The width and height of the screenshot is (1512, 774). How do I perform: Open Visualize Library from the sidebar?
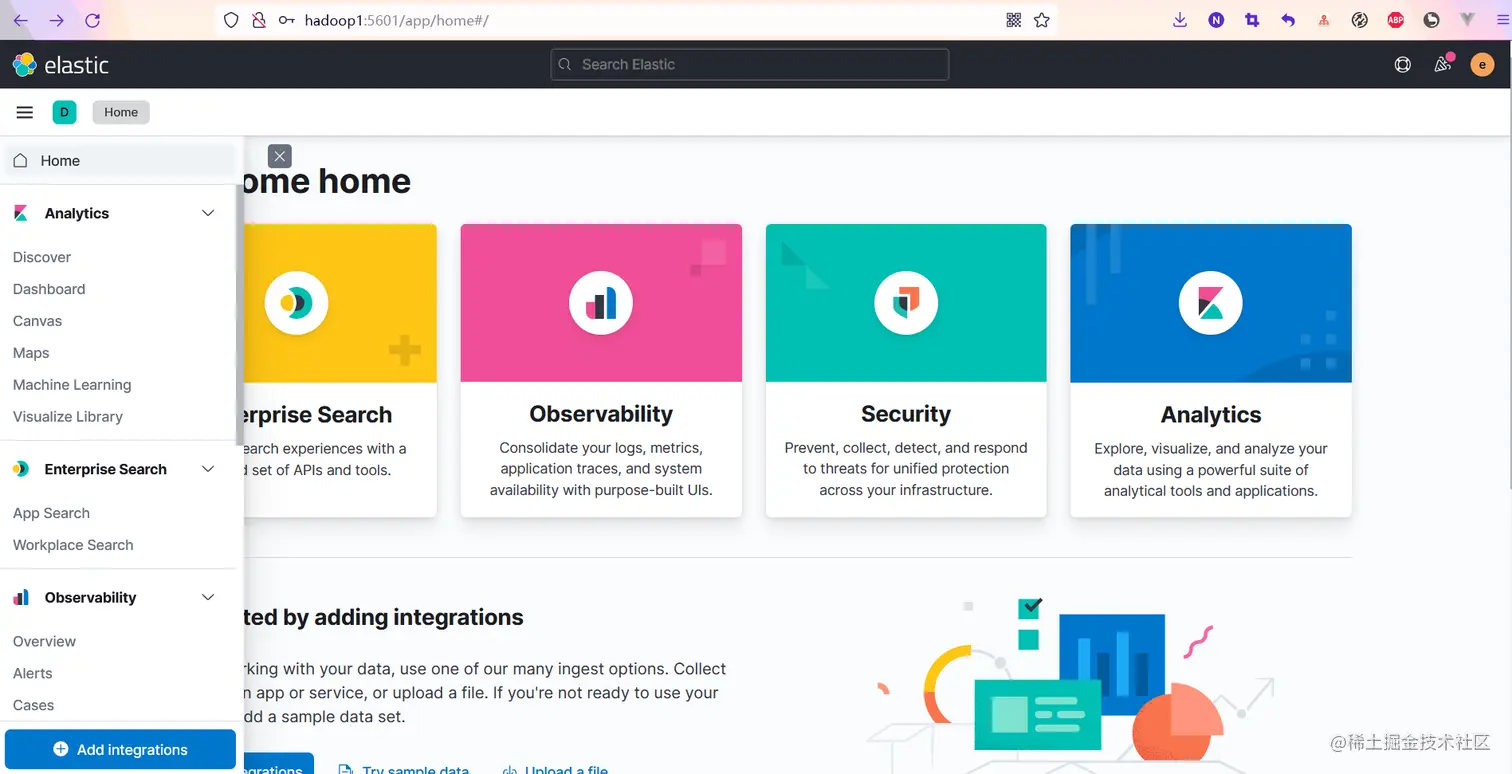click(68, 417)
